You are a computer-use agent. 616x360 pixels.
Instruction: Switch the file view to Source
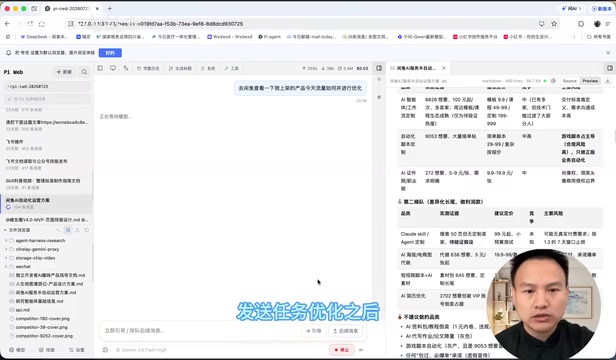tap(569, 81)
